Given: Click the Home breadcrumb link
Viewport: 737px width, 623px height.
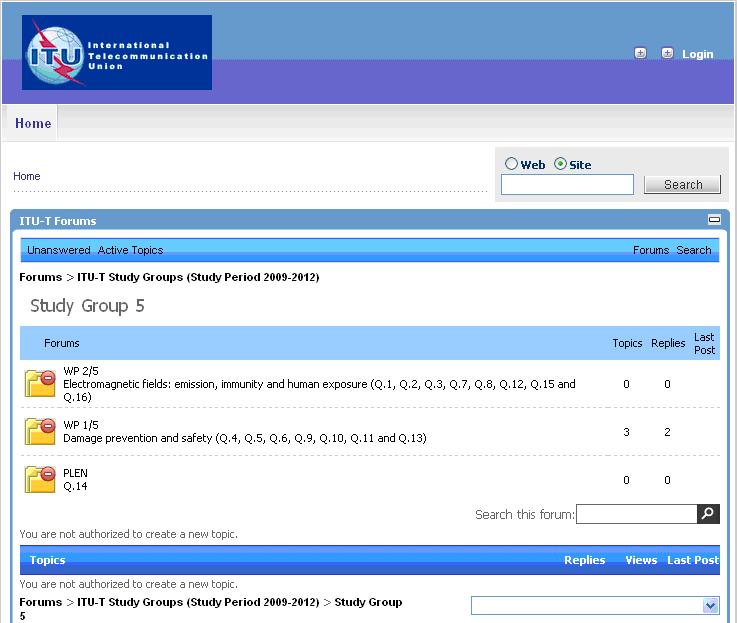Looking at the screenshot, I should tap(27, 176).
